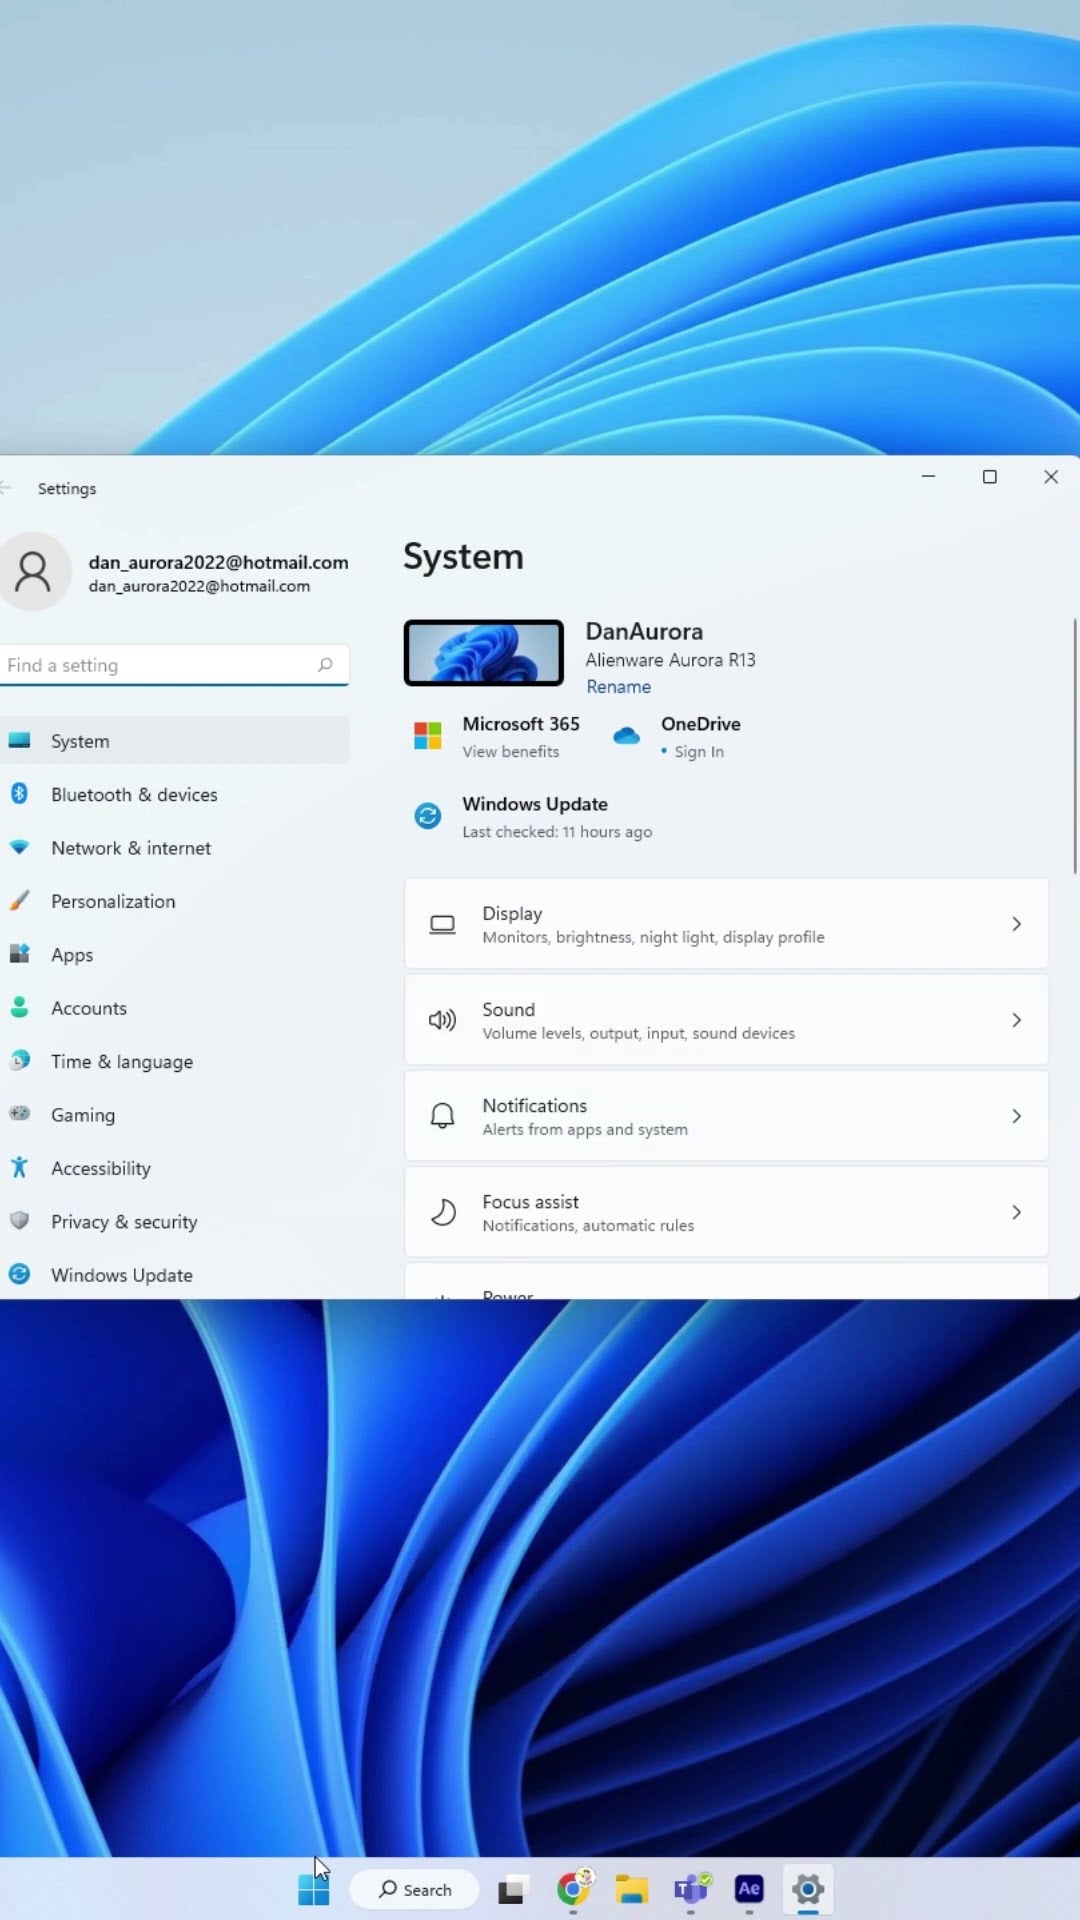This screenshot has width=1080, height=1920.
Task: Open Google Chrome from the taskbar
Action: 574,1889
